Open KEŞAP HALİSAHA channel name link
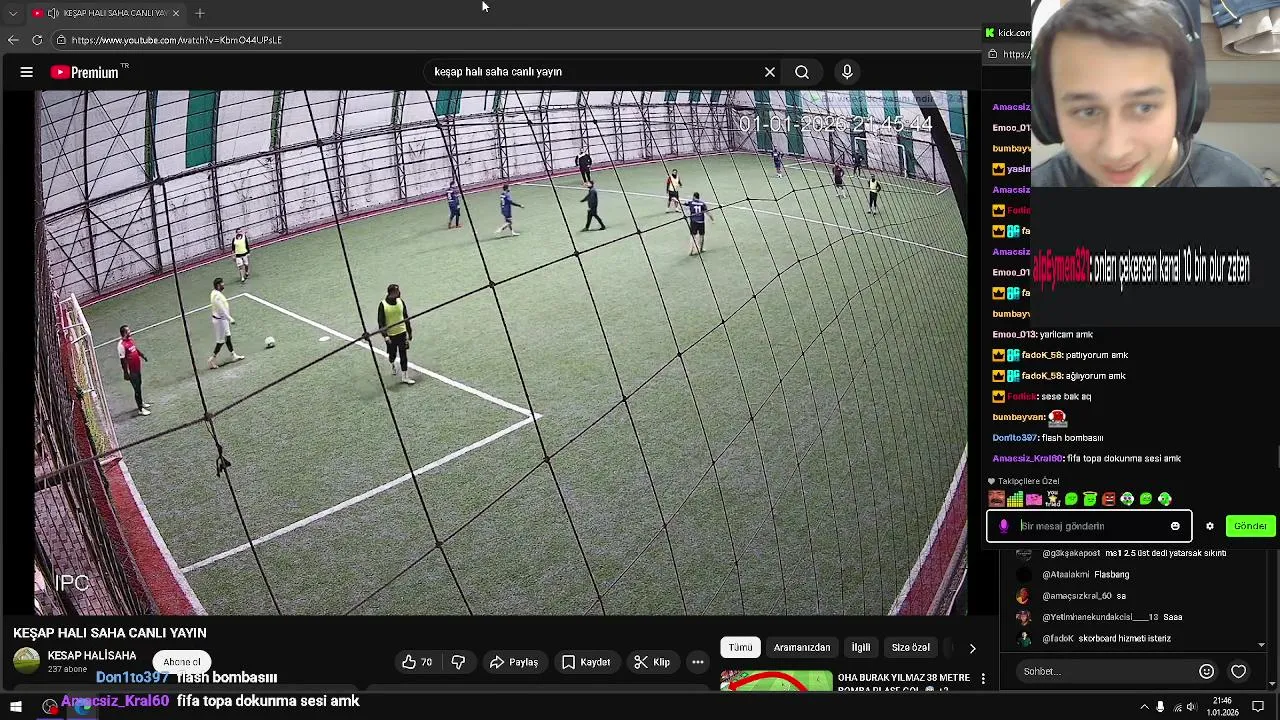This screenshot has width=1280, height=720. pyautogui.click(x=92, y=656)
